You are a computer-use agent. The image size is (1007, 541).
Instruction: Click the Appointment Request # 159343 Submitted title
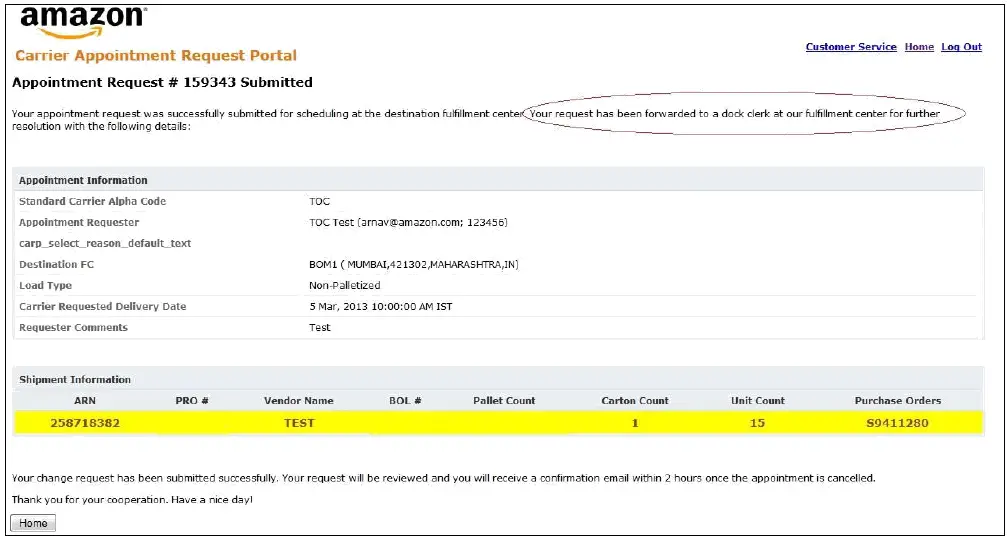(162, 82)
